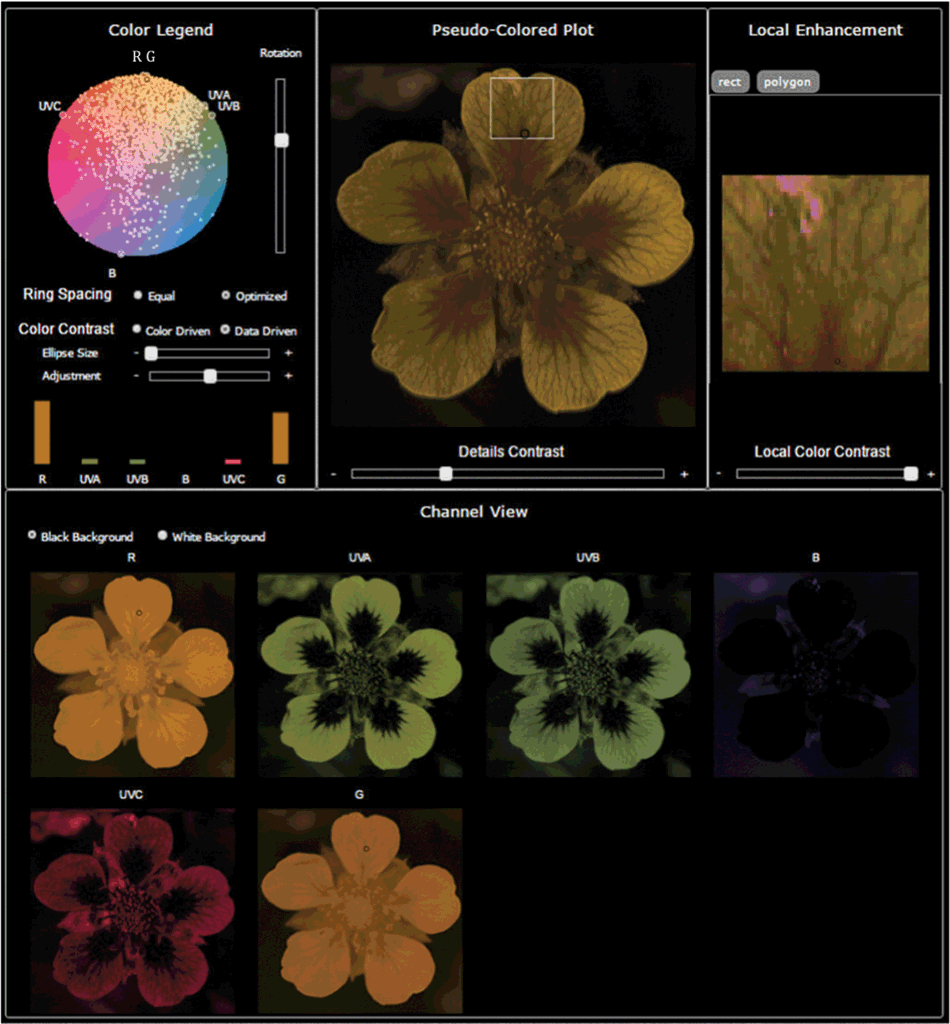Select the B channel dark thumbnail

(x=815, y=675)
